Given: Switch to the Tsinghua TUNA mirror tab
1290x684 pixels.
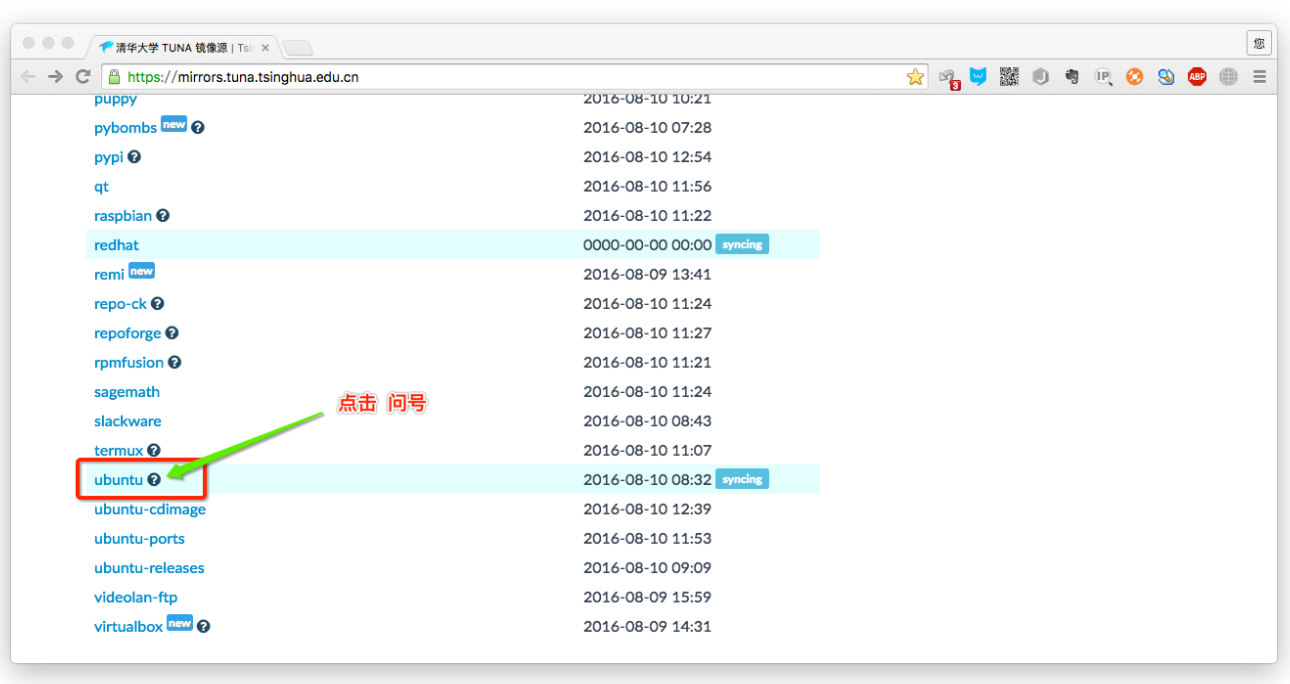Looking at the screenshot, I should [165, 45].
